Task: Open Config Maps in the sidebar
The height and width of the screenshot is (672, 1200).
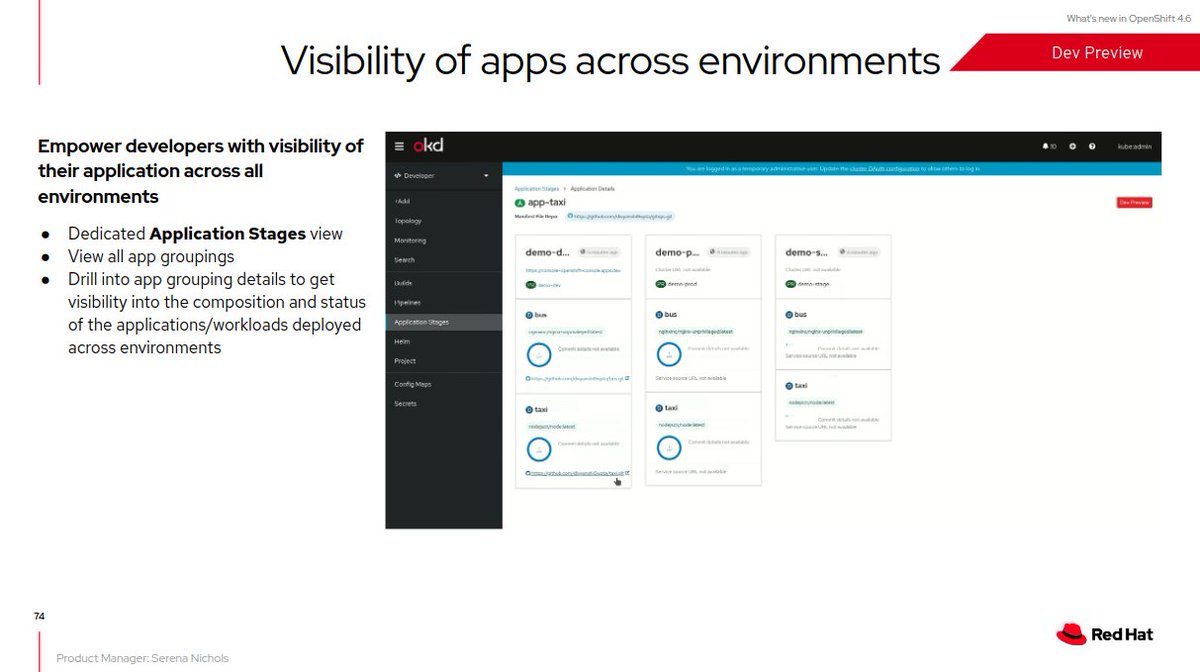Action: click(413, 384)
